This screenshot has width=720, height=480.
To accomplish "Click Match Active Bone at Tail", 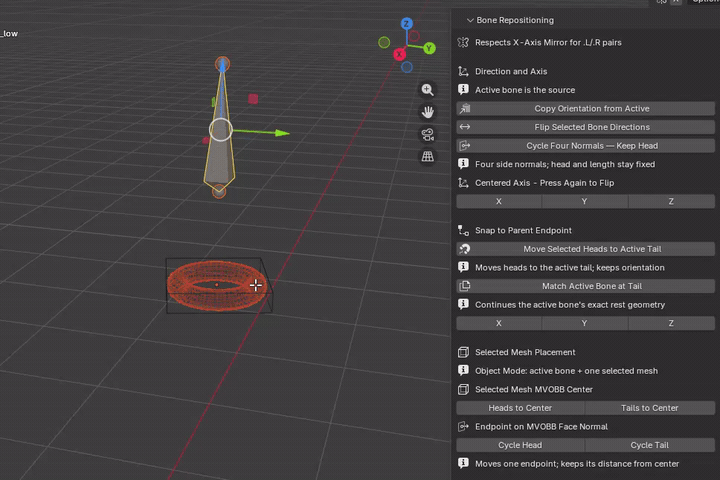I will pyautogui.click(x=585, y=286).
